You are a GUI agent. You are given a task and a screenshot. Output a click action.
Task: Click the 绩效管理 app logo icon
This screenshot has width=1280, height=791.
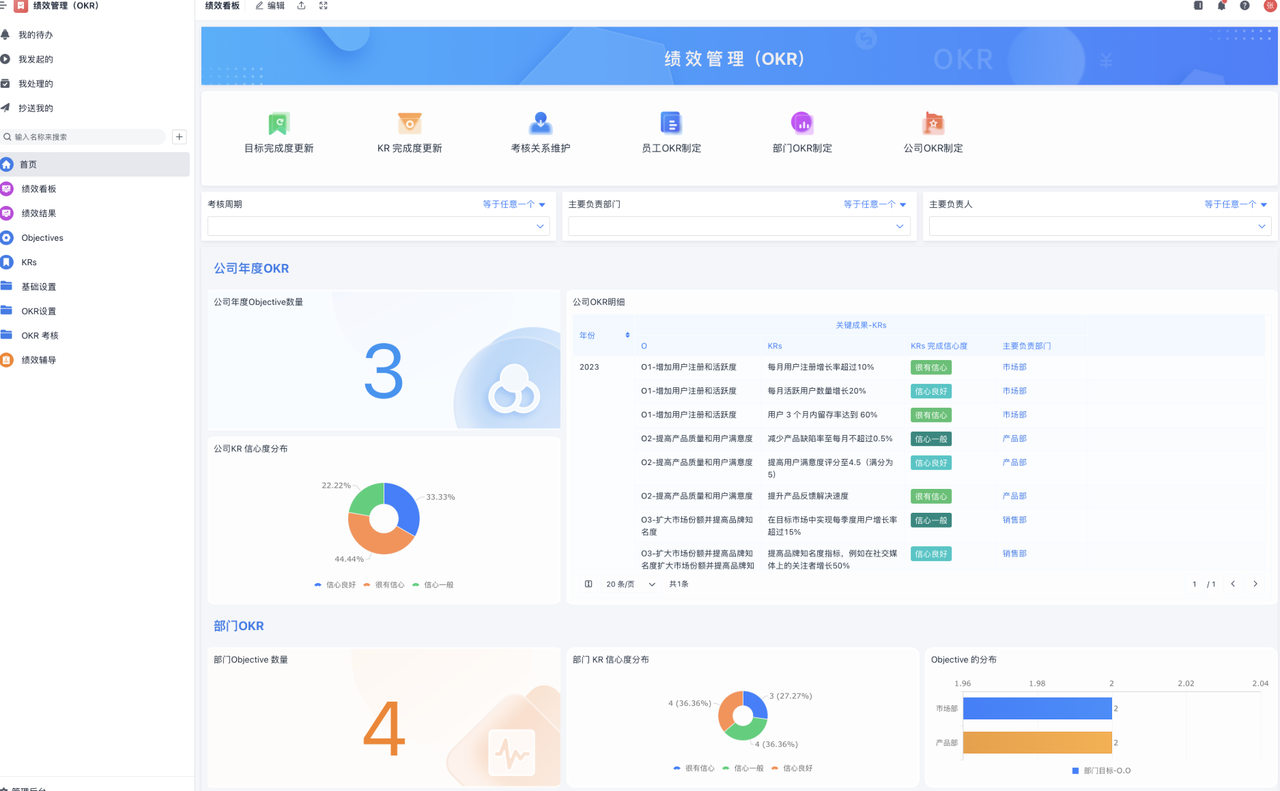point(21,6)
